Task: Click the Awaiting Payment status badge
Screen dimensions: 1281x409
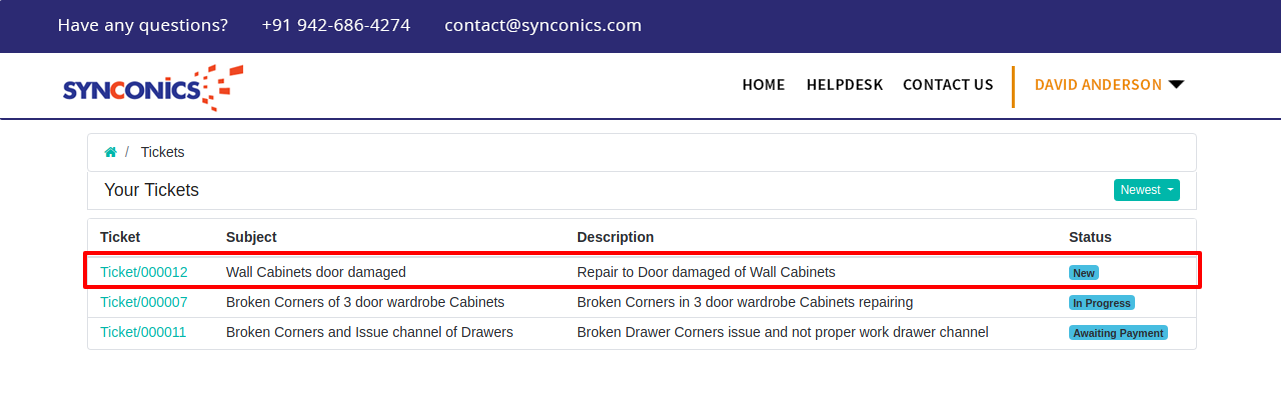Action: [x=1118, y=333]
